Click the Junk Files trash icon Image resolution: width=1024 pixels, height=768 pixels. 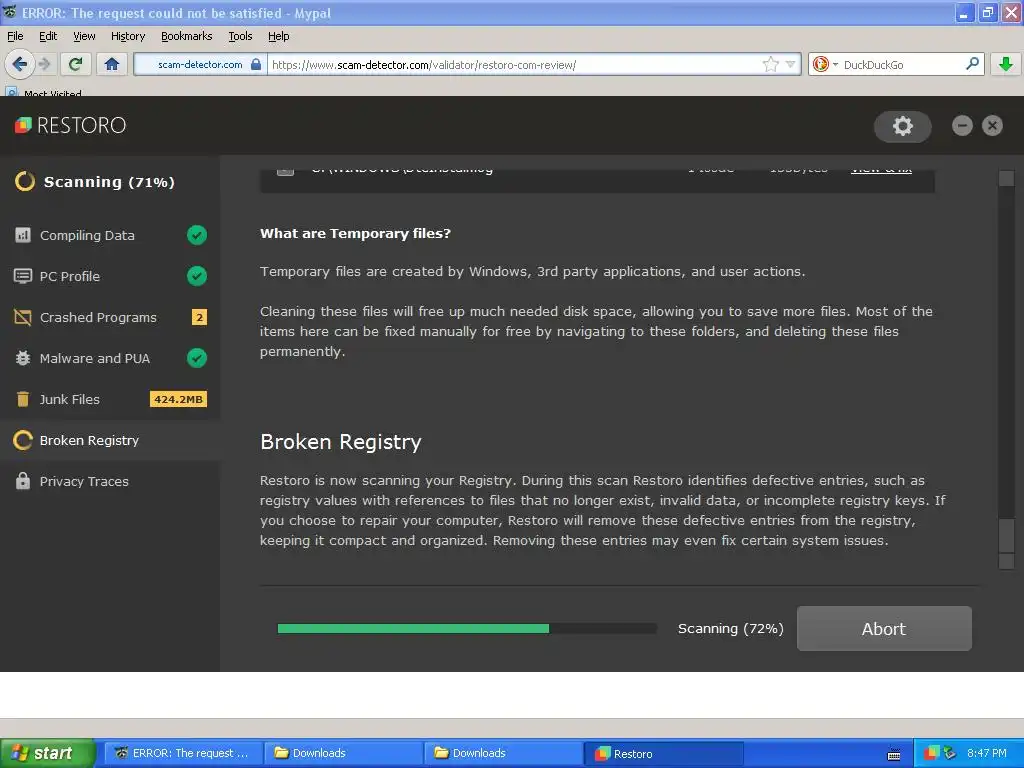(23, 399)
